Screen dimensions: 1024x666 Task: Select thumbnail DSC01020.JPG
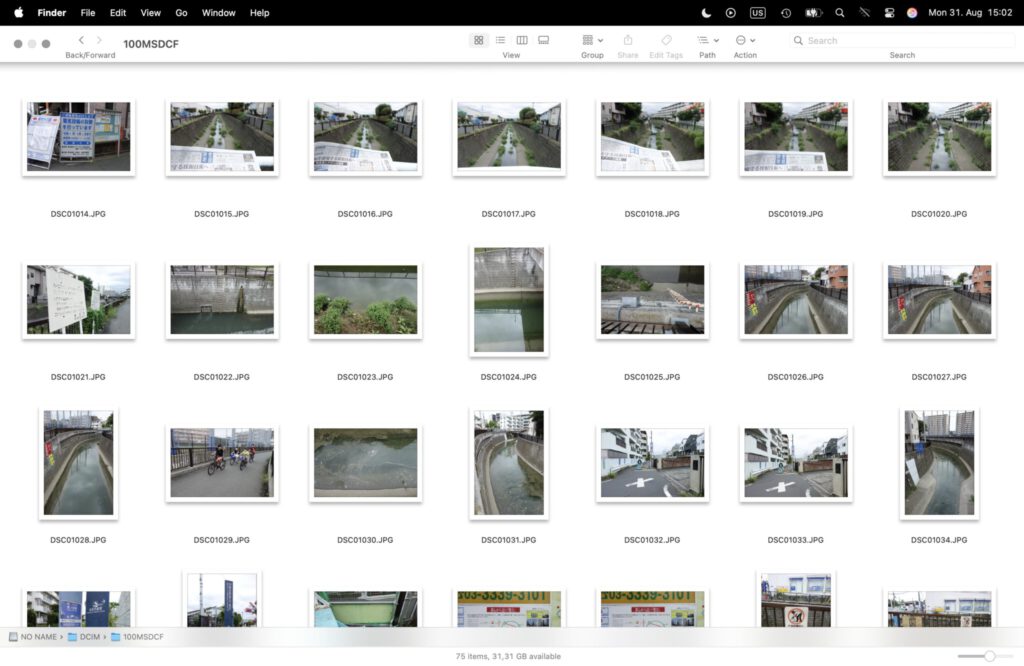[940, 136]
